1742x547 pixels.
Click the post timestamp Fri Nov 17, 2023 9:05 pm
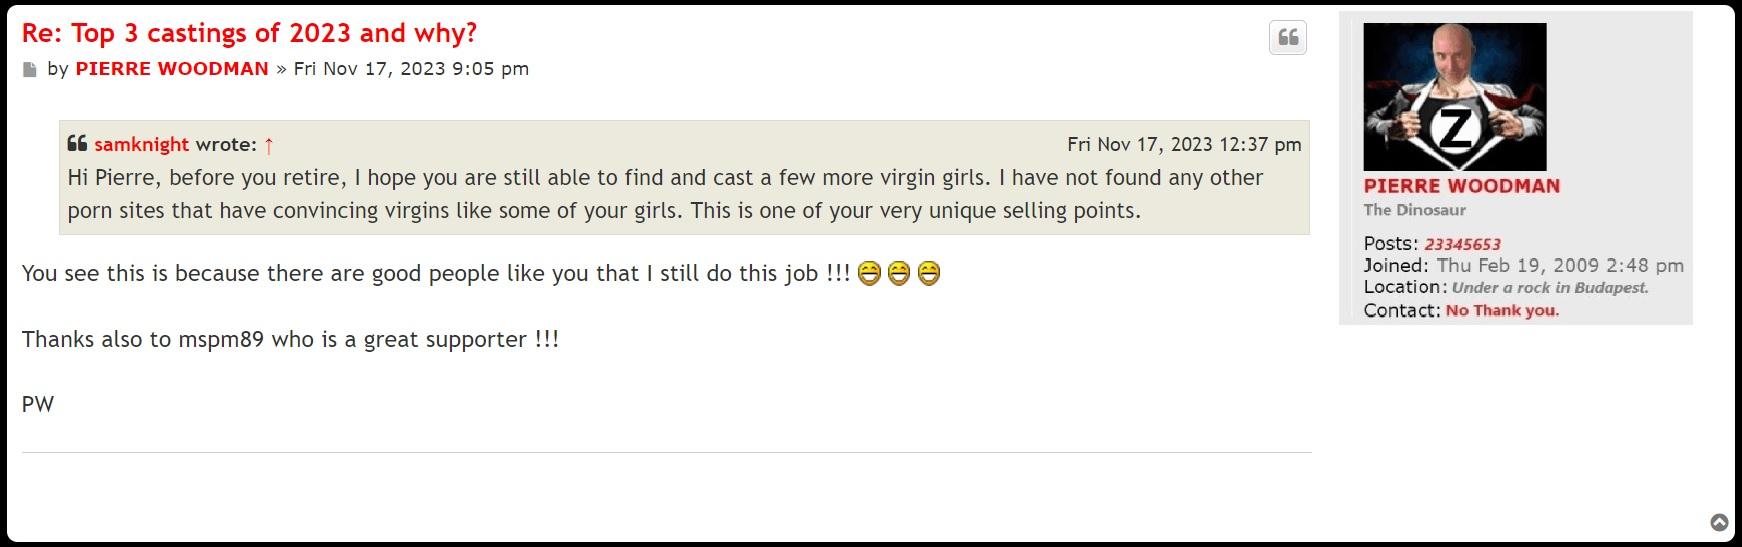pos(411,69)
